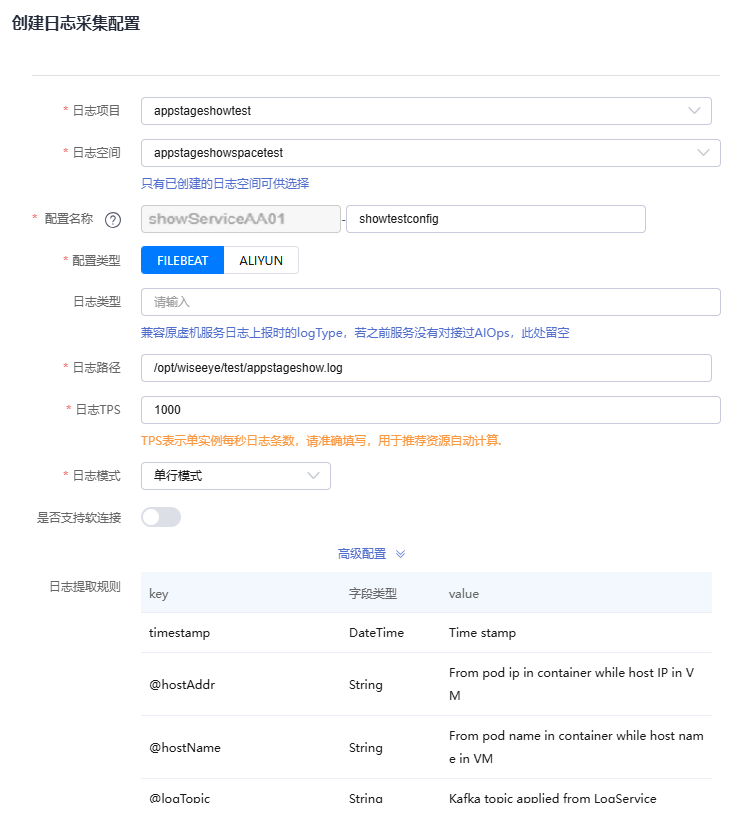Click the showtestconfig name input field
This screenshot has width=742, height=835.
tap(495, 219)
